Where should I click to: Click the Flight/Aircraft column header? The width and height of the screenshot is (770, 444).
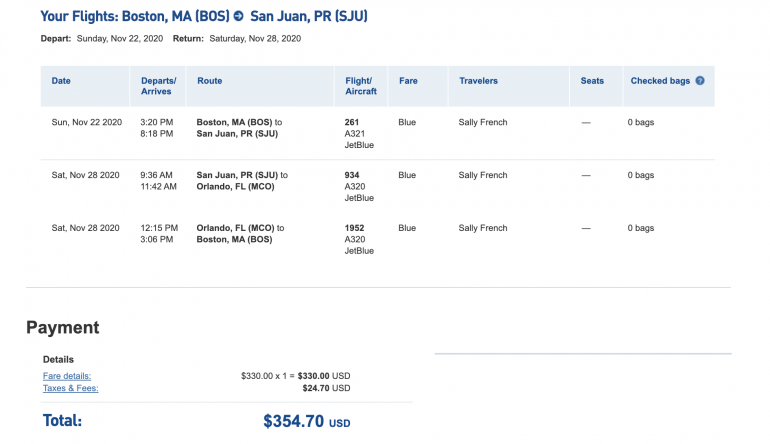(x=360, y=86)
